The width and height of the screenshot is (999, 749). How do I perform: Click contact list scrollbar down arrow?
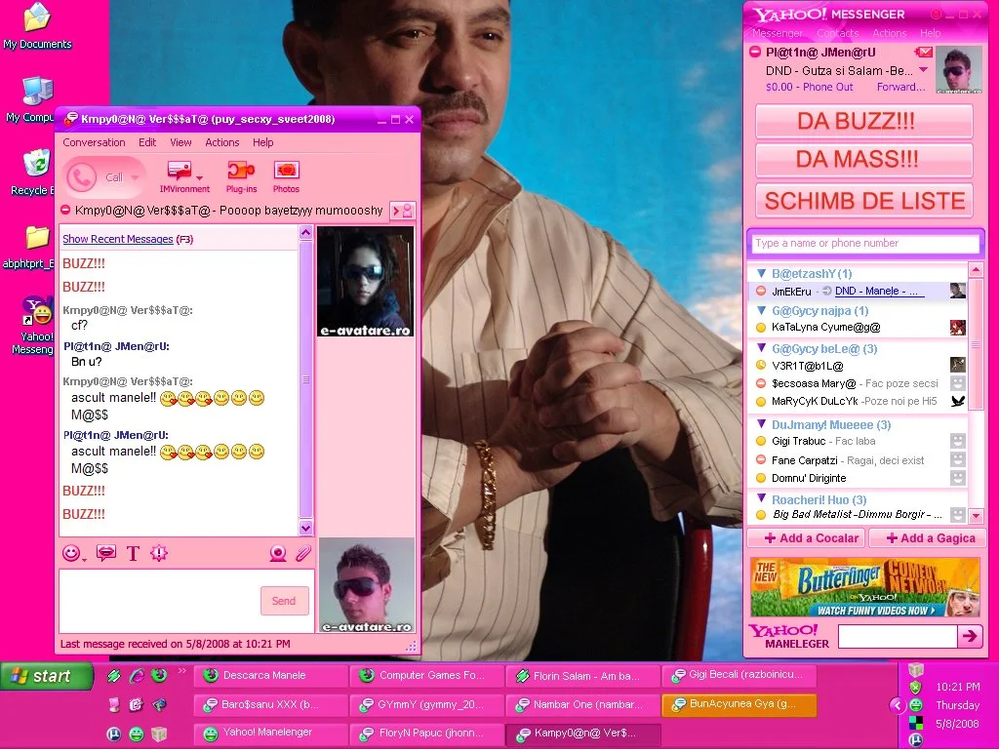tap(975, 515)
